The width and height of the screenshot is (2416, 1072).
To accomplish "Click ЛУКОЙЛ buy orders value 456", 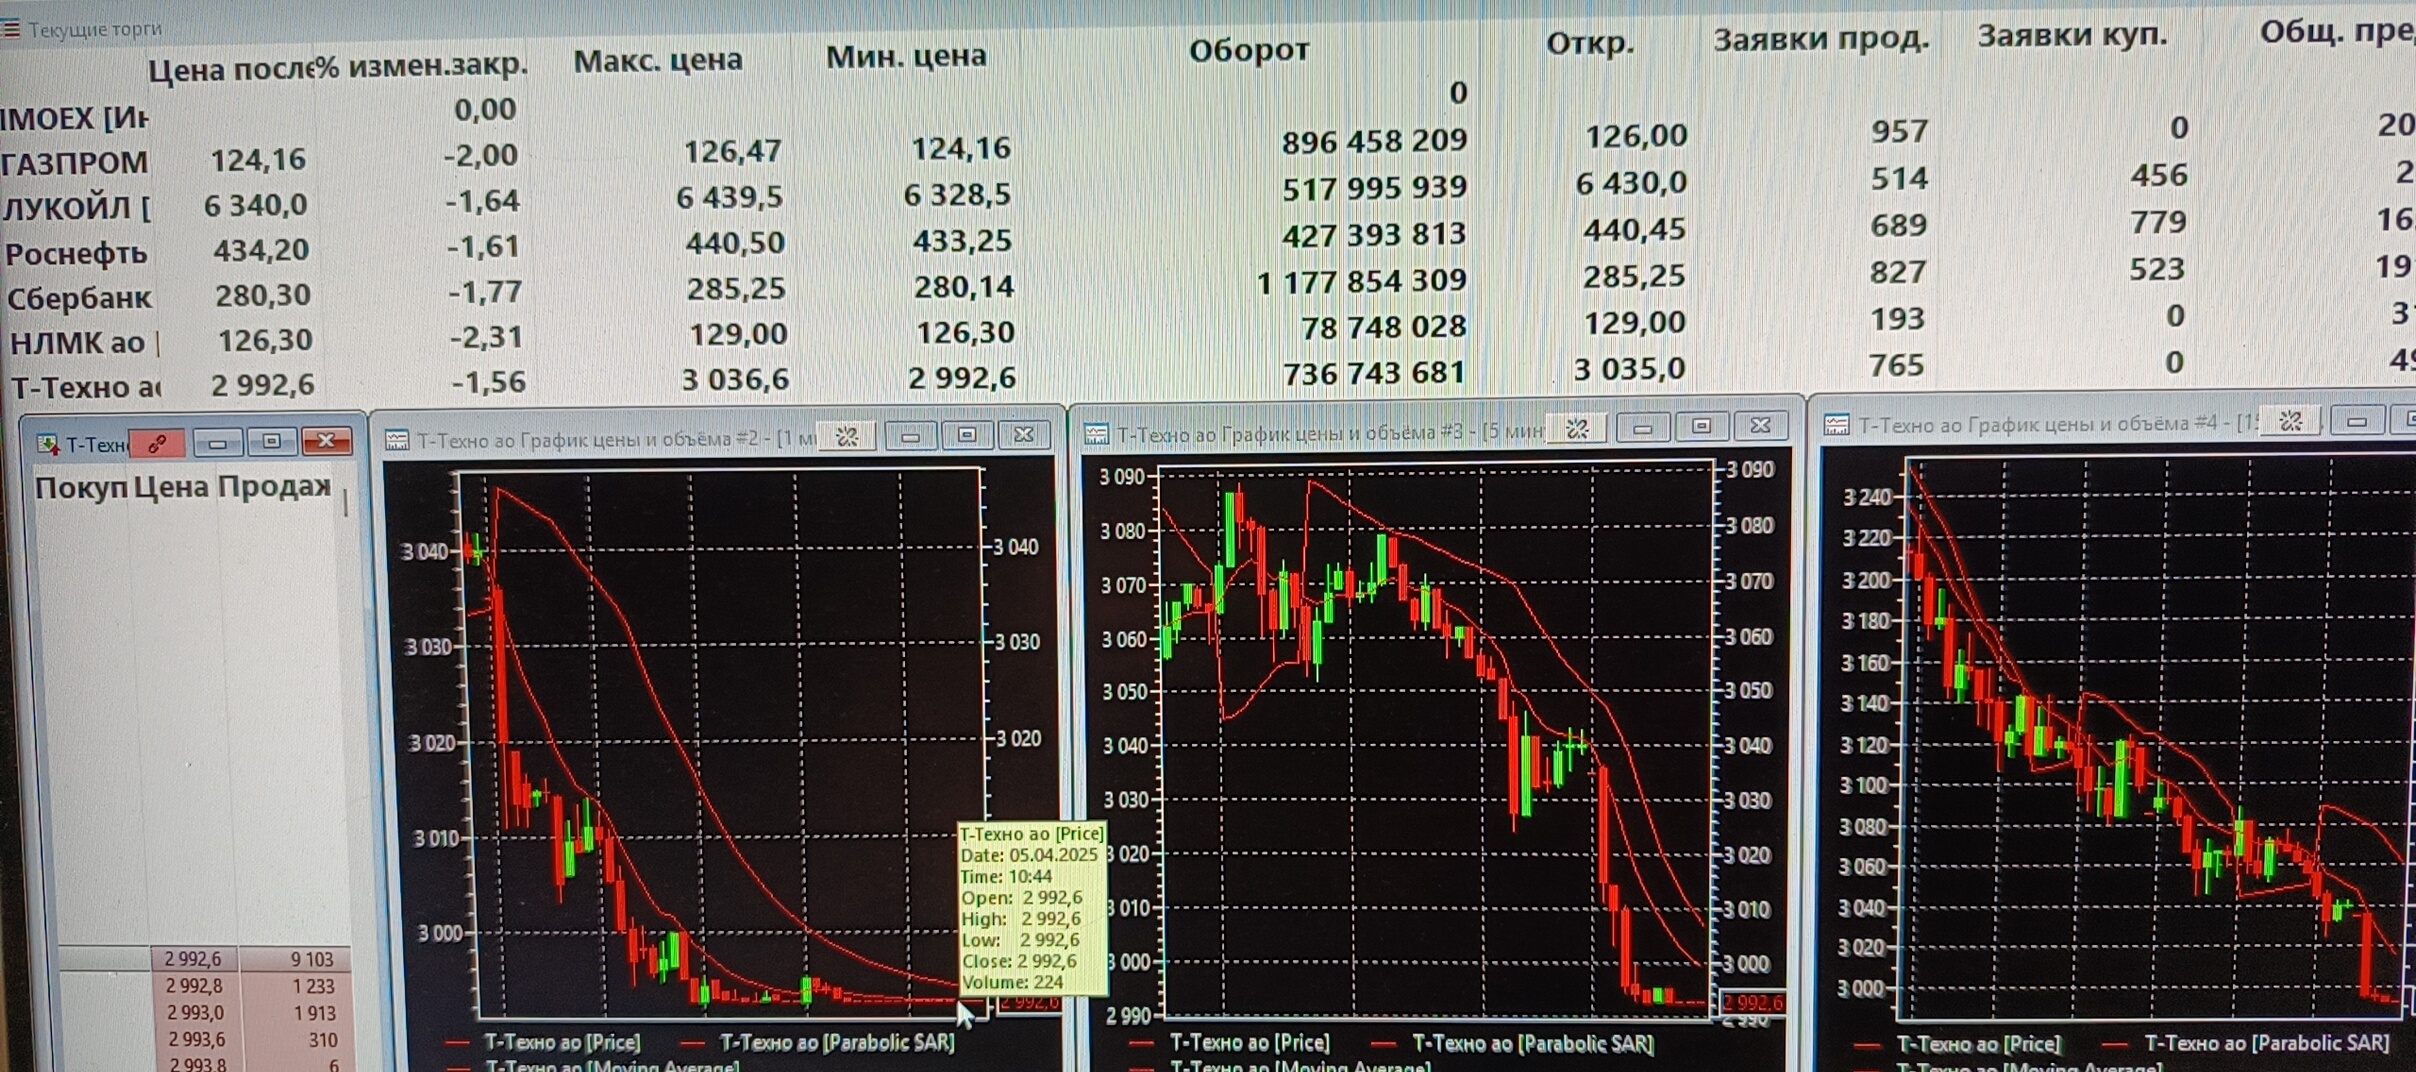I will (x=2159, y=175).
